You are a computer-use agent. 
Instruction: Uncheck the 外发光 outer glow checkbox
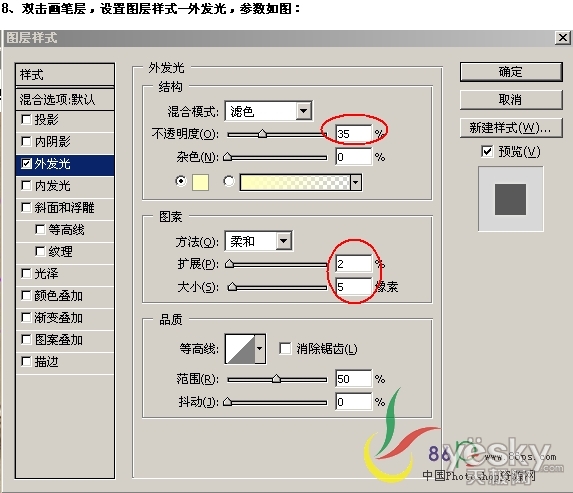pyautogui.click(x=26, y=163)
